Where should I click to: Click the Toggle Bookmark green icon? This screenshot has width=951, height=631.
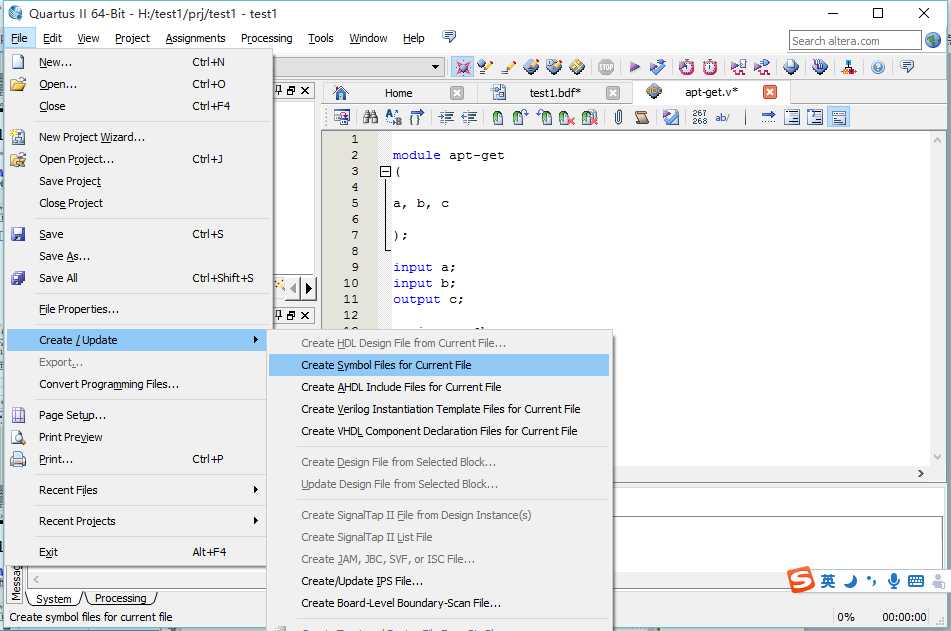pyautogui.click(x=497, y=117)
